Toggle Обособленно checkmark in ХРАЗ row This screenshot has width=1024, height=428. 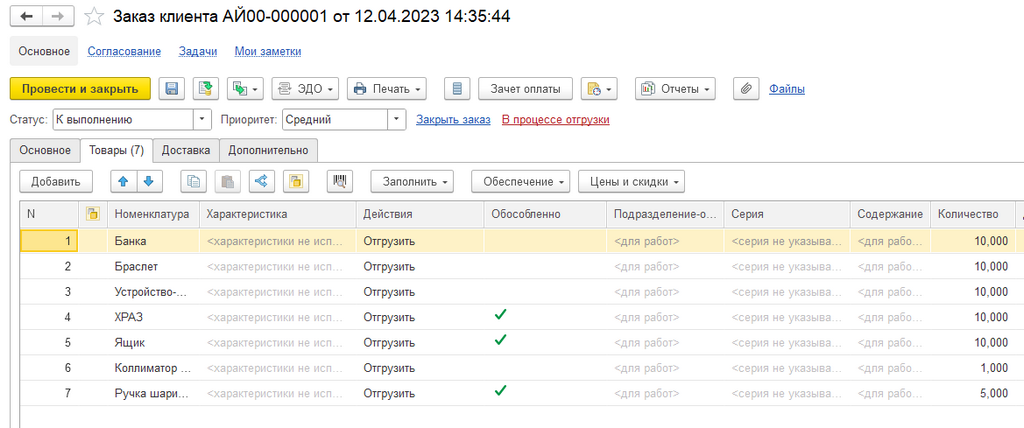pyautogui.click(x=500, y=315)
